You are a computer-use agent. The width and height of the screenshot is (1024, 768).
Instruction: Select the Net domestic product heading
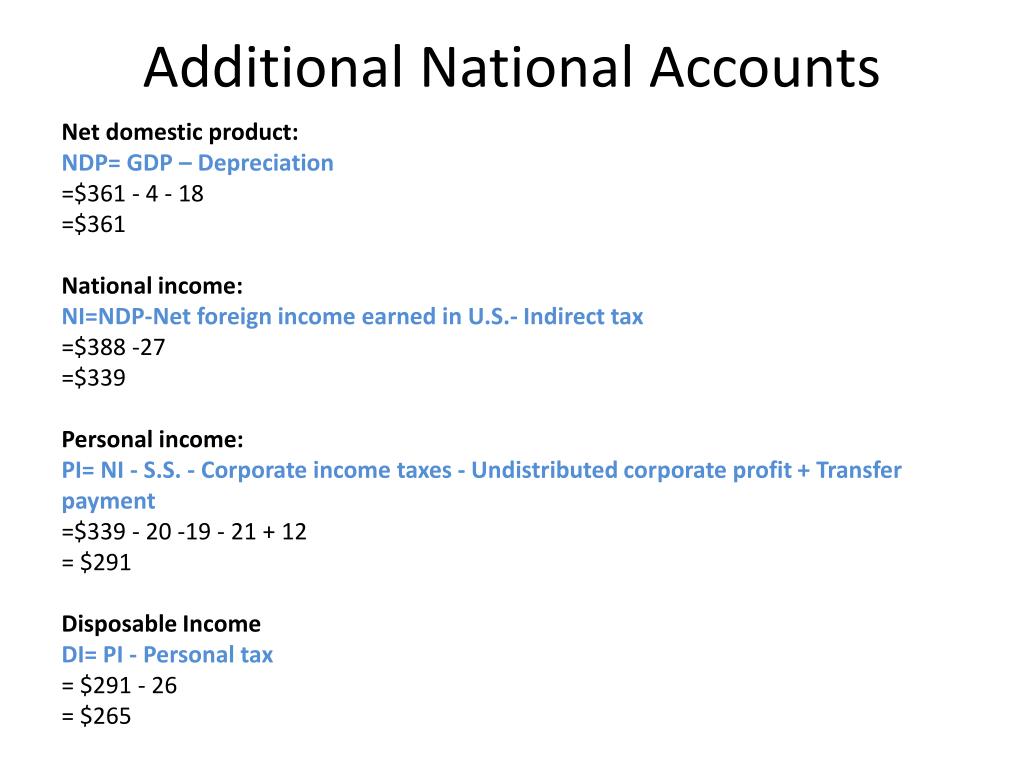tap(180, 133)
